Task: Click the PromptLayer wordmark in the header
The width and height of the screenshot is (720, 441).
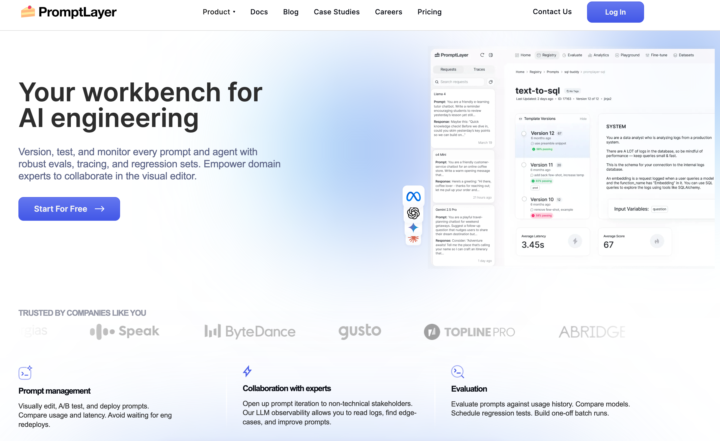Action: [78, 12]
